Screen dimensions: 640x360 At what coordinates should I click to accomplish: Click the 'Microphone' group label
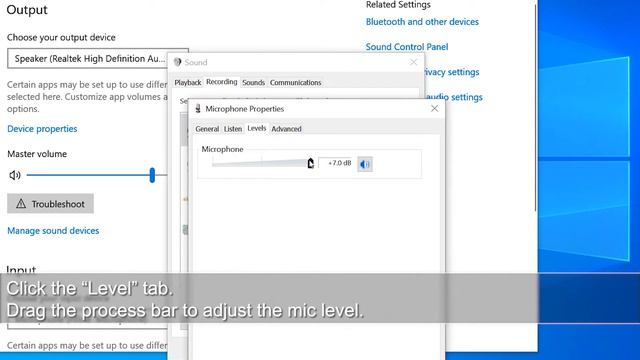pos(222,149)
